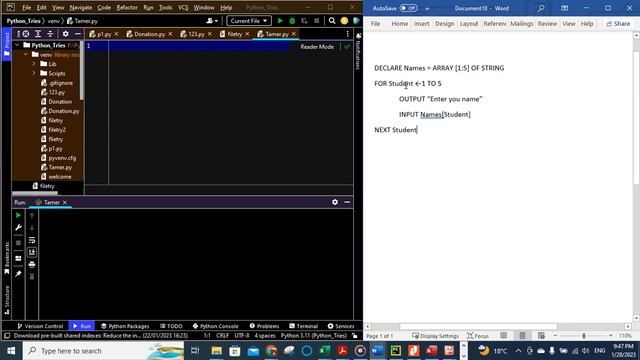Image resolution: width=640 pixels, height=360 pixels.
Task: Toggle scroll to end icon in Run panel
Action: (x=32, y=252)
